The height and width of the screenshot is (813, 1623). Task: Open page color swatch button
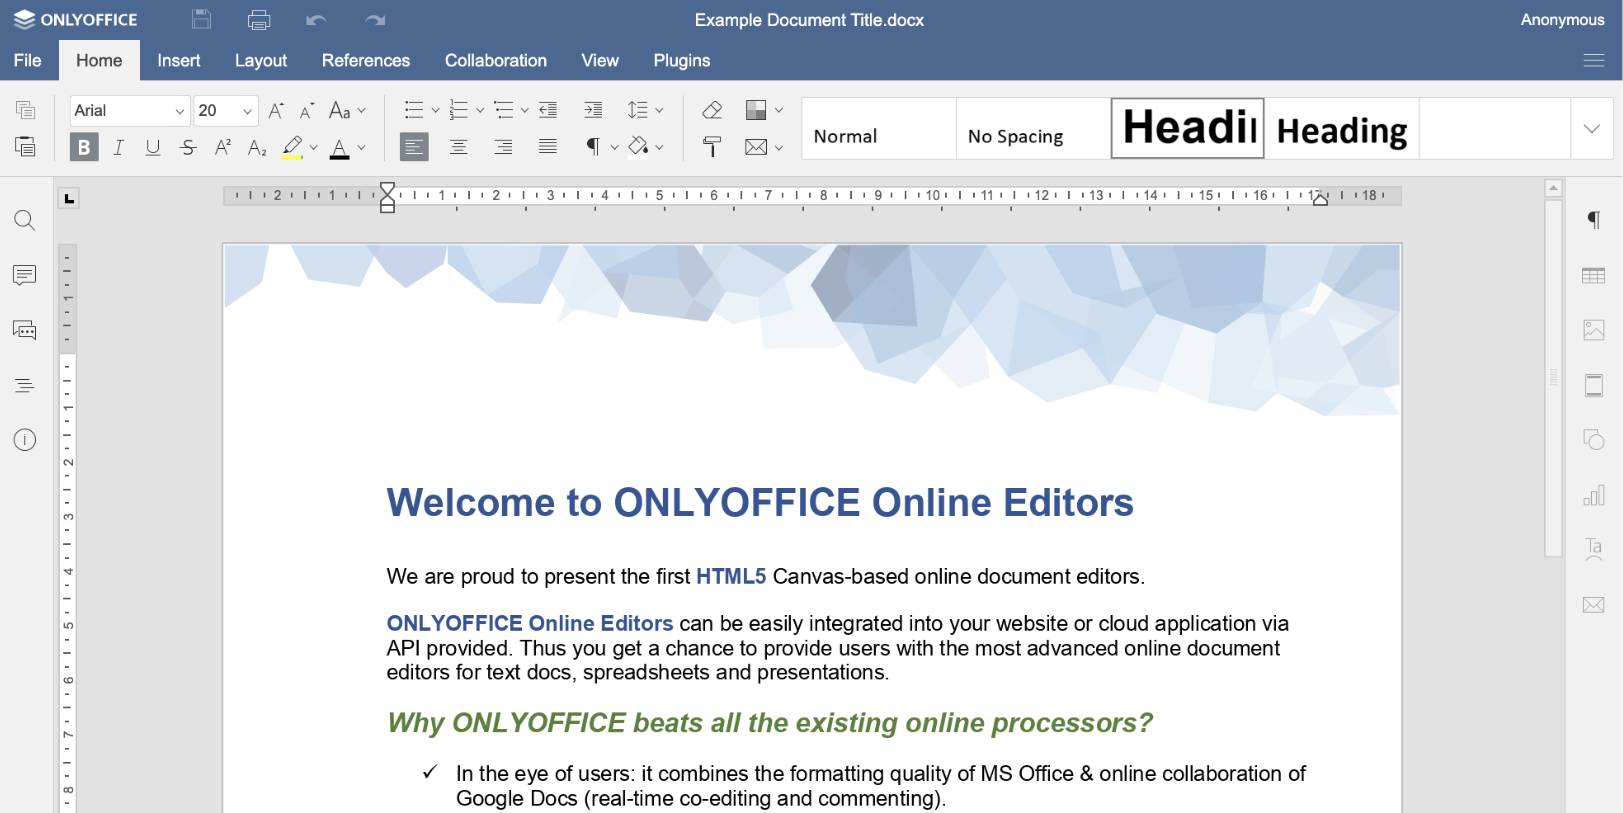click(757, 110)
